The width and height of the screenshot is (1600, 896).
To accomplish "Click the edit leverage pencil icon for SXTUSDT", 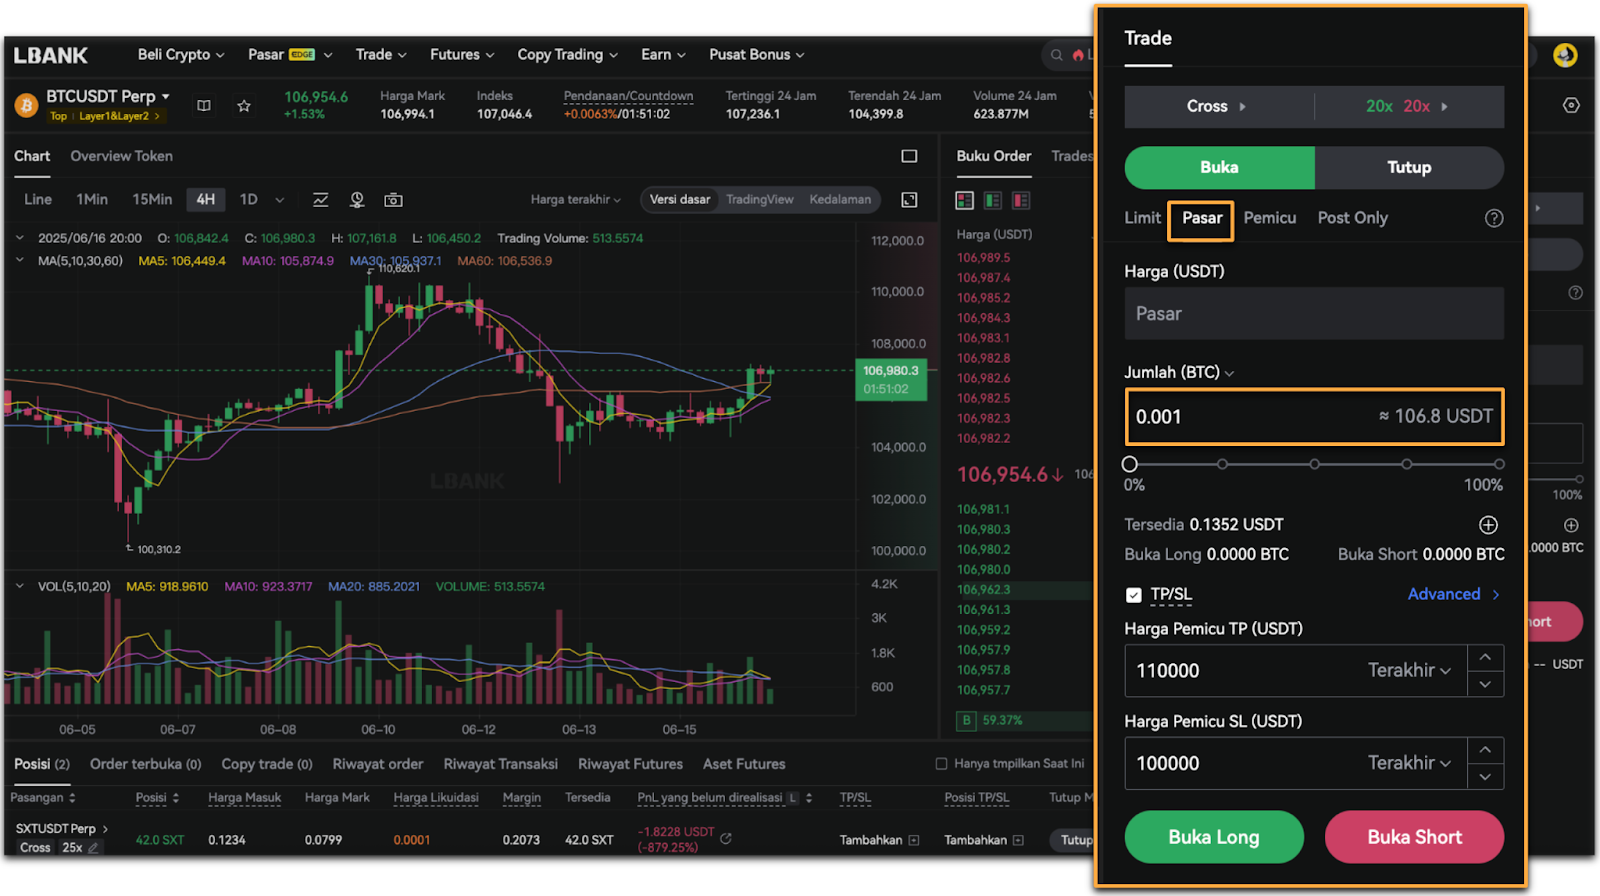I will (x=93, y=848).
